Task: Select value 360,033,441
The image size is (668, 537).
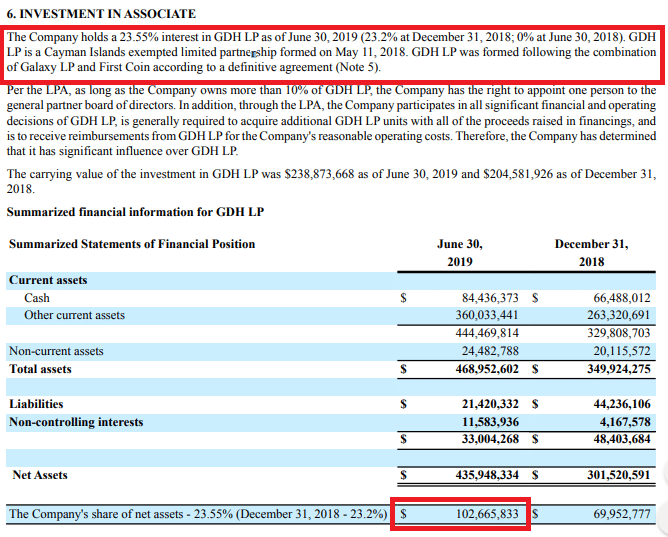Action: (487, 315)
